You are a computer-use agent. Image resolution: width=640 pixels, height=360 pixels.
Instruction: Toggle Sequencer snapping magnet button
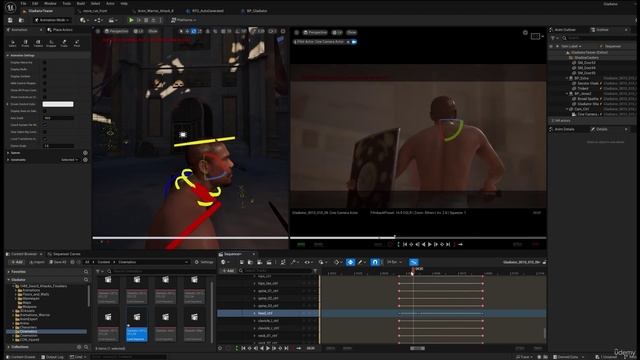coord(375,262)
